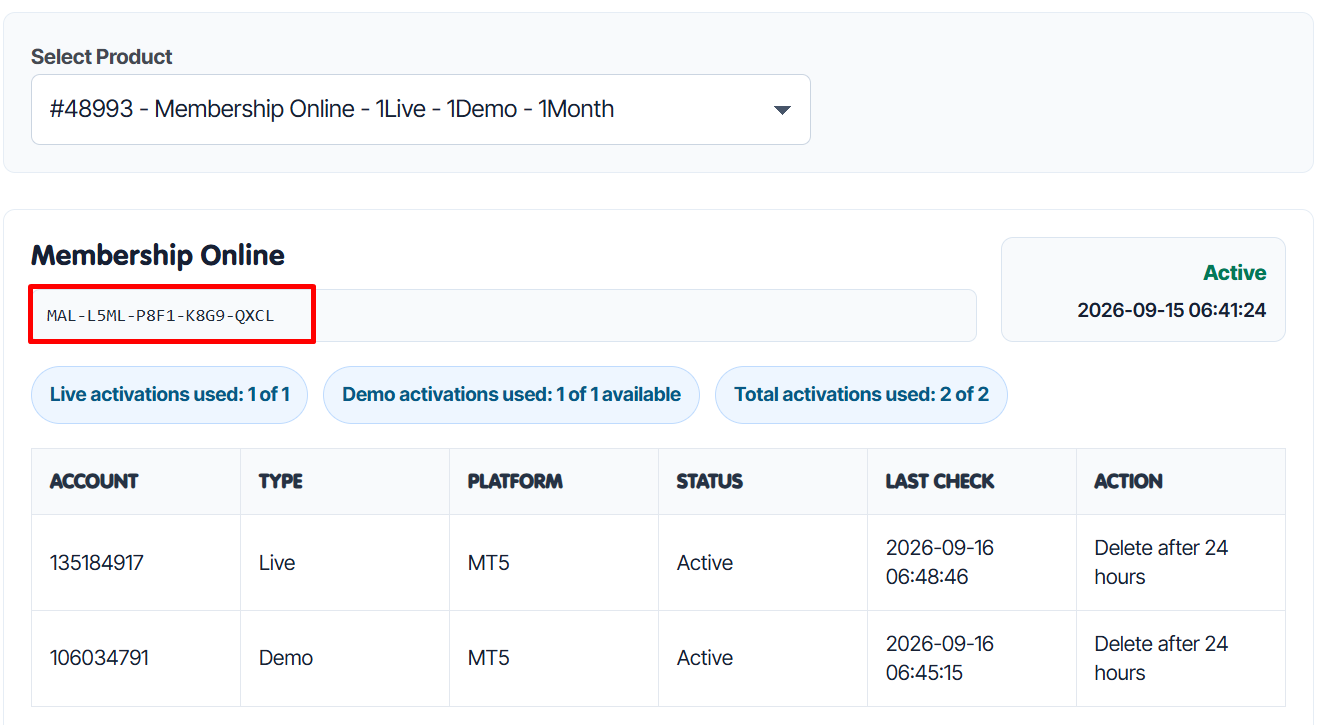Screen dimensions: 1330x725
Task: Click the green Active status label
Action: coord(1234,273)
